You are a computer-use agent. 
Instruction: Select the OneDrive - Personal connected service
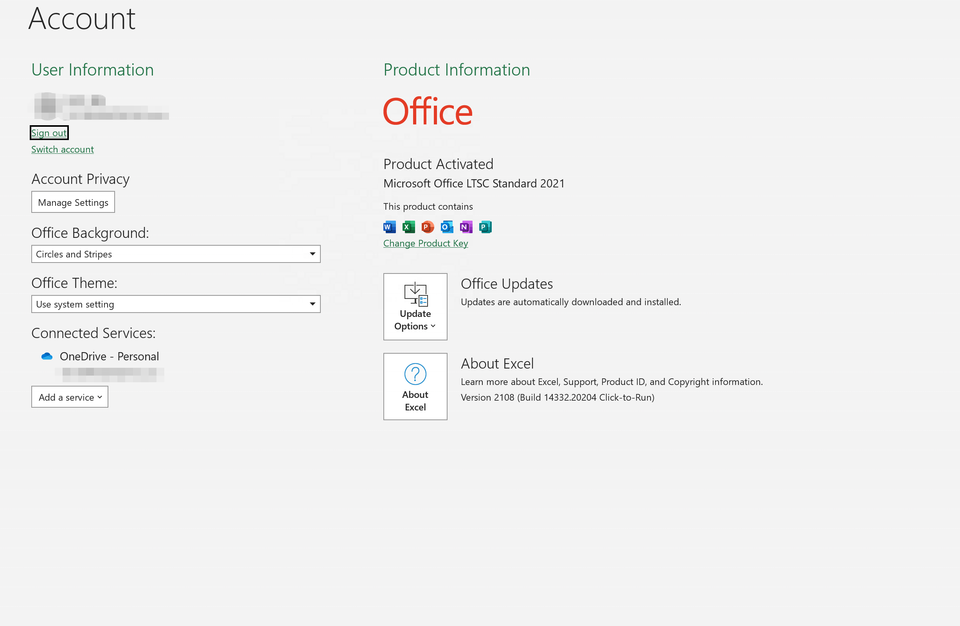pos(109,356)
